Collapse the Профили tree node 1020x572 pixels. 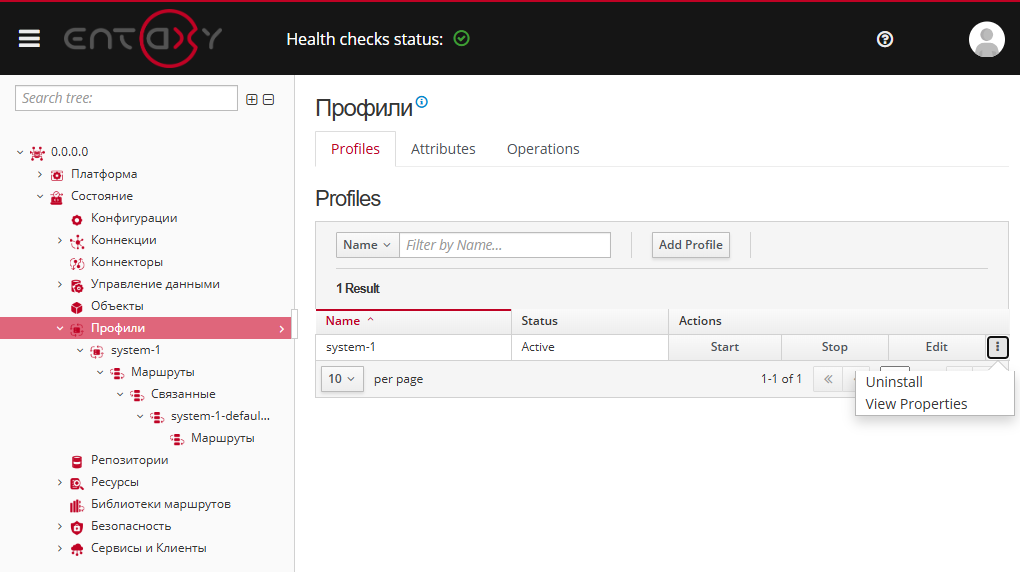click(60, 329)
